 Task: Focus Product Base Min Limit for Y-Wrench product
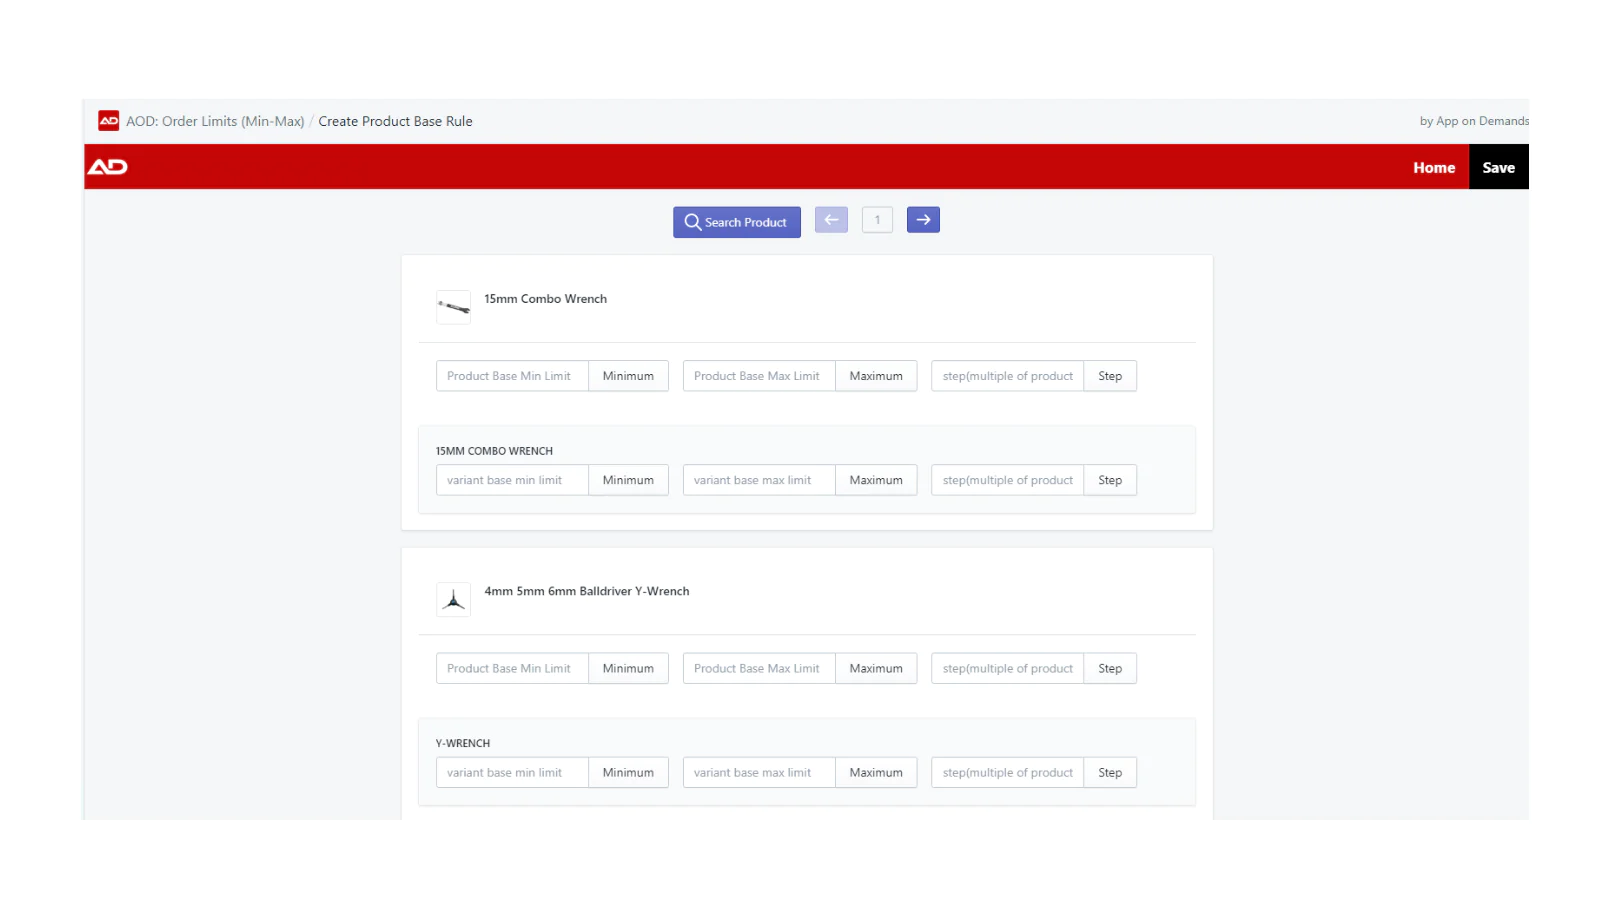click(x=512, y=668)
